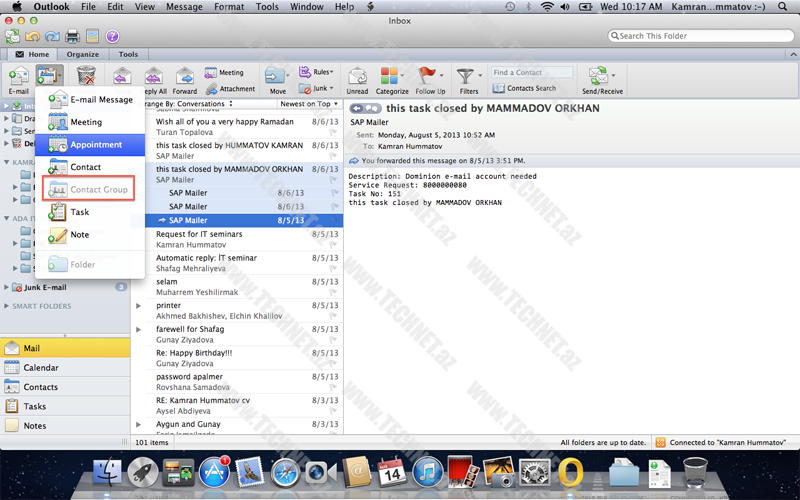The image size is (800, 500).
Task: Click the Forward message icon
Action: point(185,78)
